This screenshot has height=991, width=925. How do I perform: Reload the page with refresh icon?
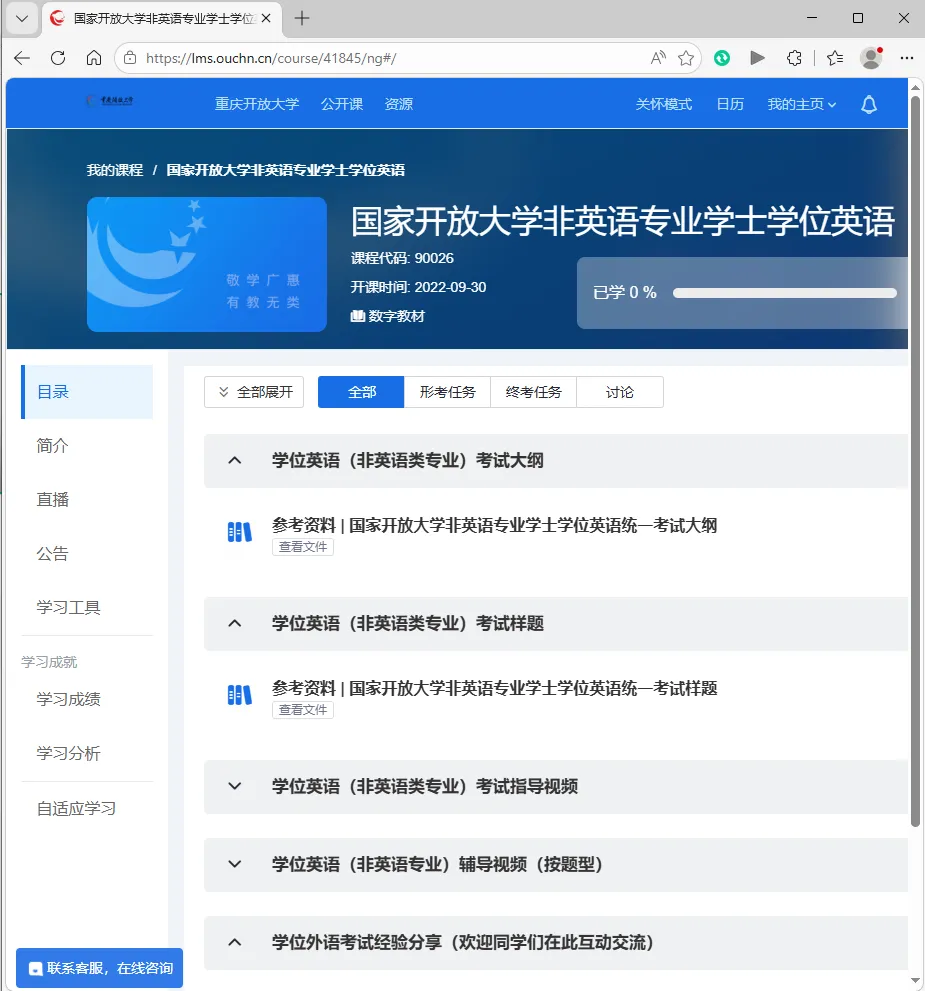point(58,58)
